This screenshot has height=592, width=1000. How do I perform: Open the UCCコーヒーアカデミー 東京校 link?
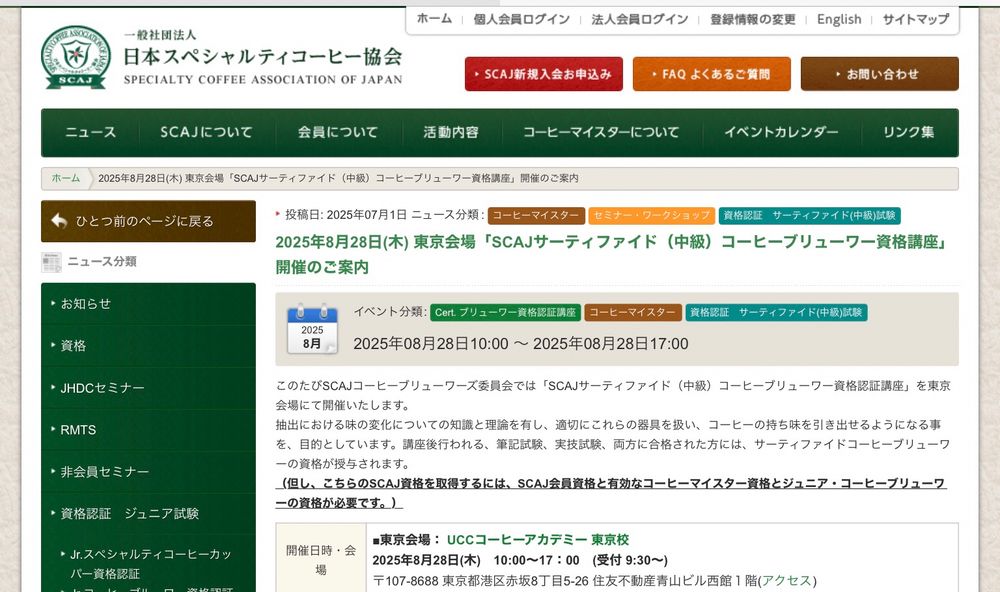pos(538,540)
